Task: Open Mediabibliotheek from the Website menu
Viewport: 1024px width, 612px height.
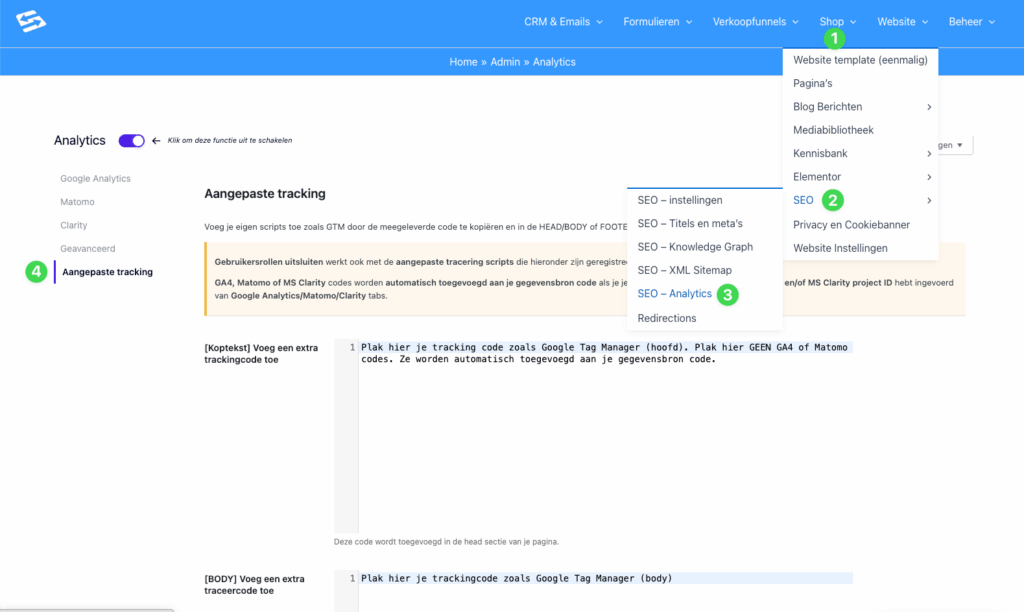Action: (833, 130)
